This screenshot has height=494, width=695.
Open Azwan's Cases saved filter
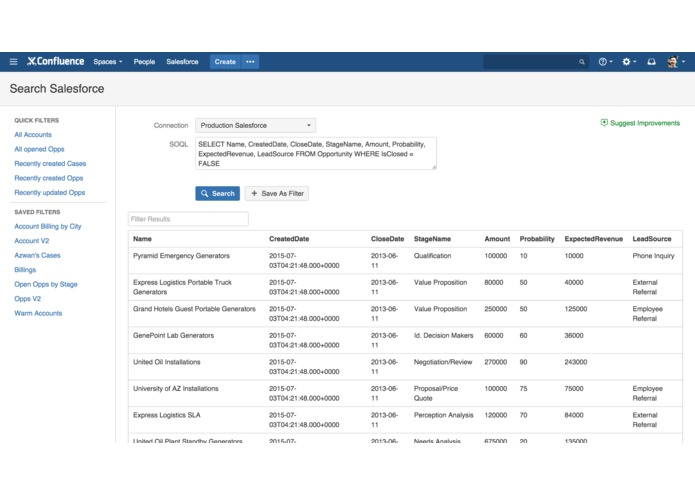pyautogui.click(x=37, y=256)
